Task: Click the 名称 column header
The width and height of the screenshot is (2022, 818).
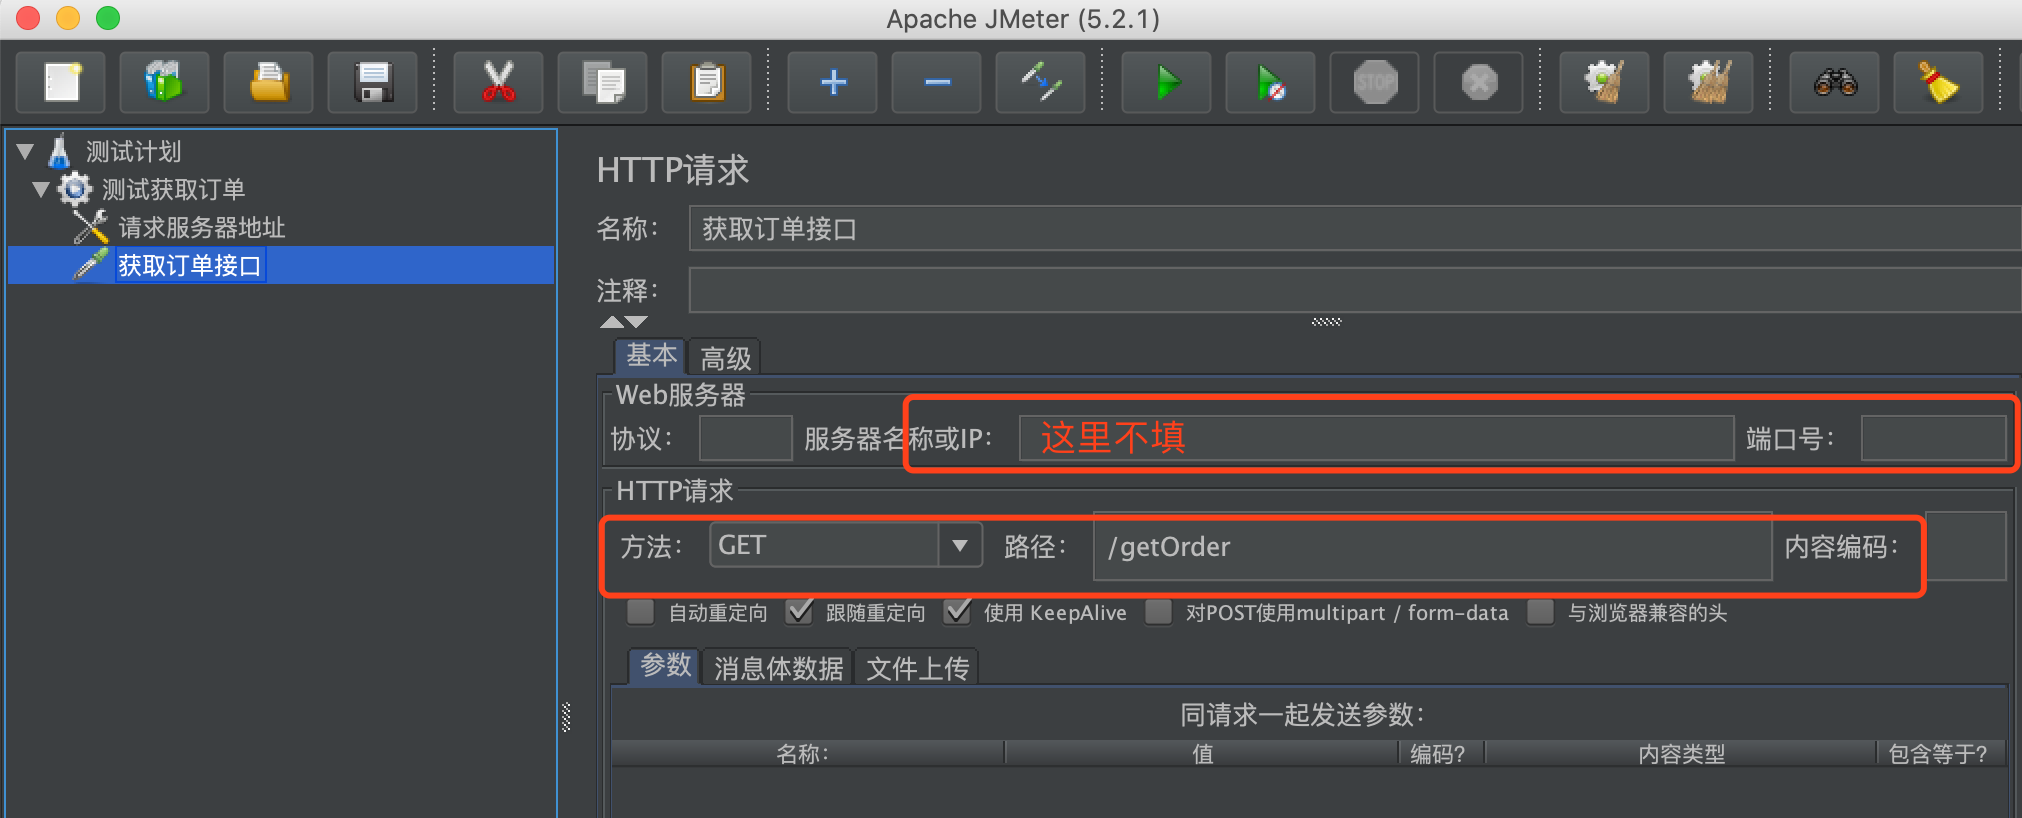Action: pyautogui.click(x=807, y=754)
